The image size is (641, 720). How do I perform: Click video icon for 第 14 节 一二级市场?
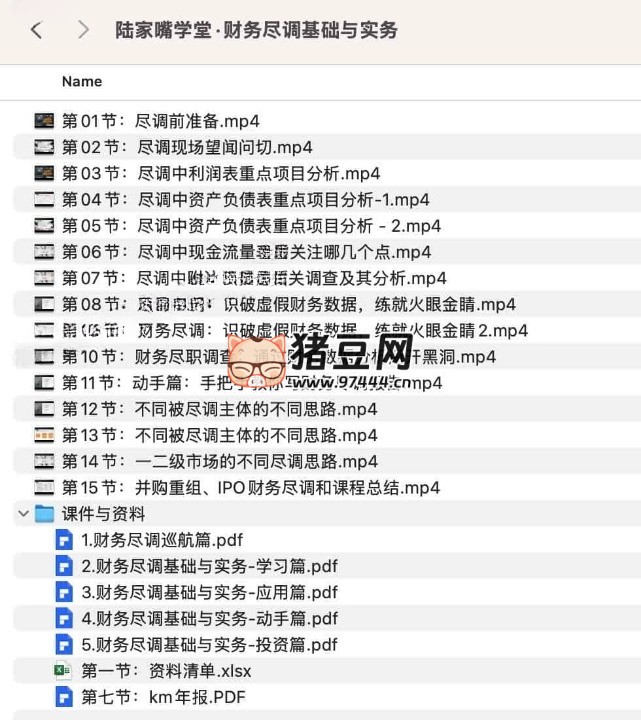(44, 461)
